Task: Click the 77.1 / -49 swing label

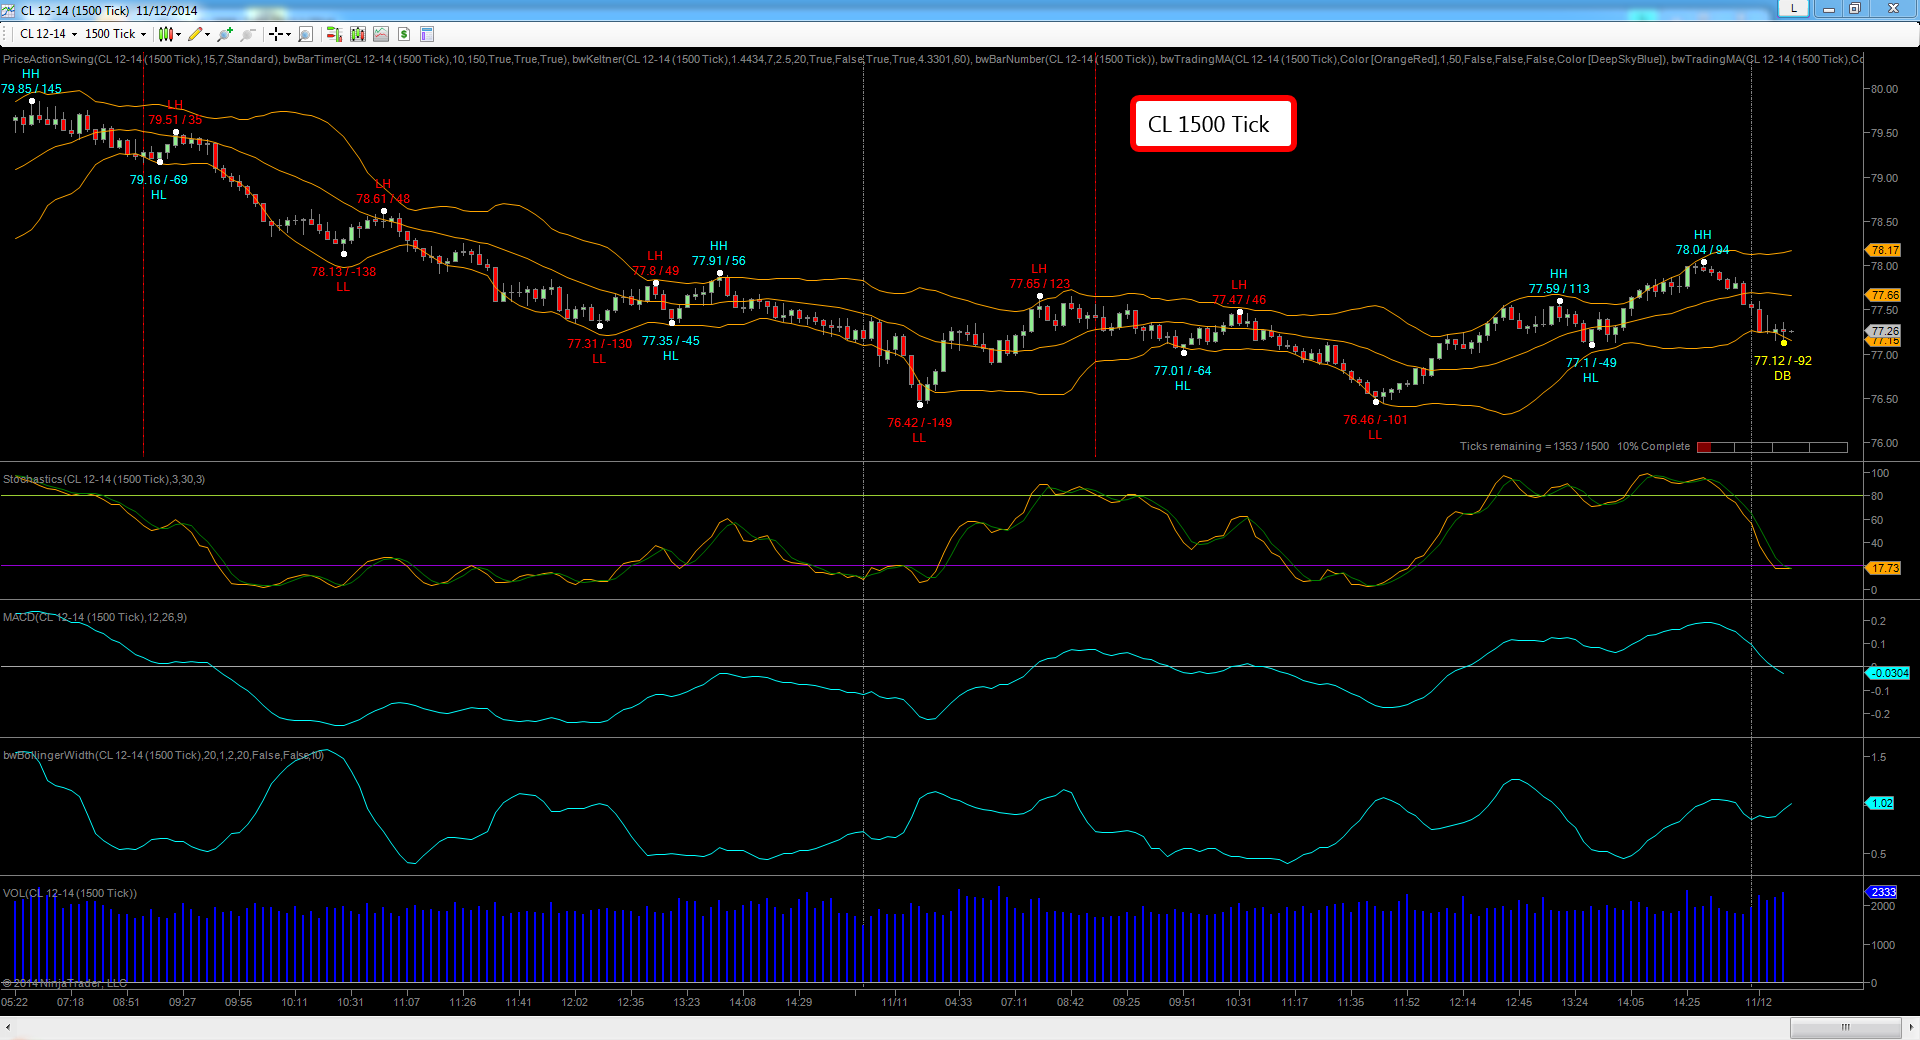Action: tap(1591, 363)
